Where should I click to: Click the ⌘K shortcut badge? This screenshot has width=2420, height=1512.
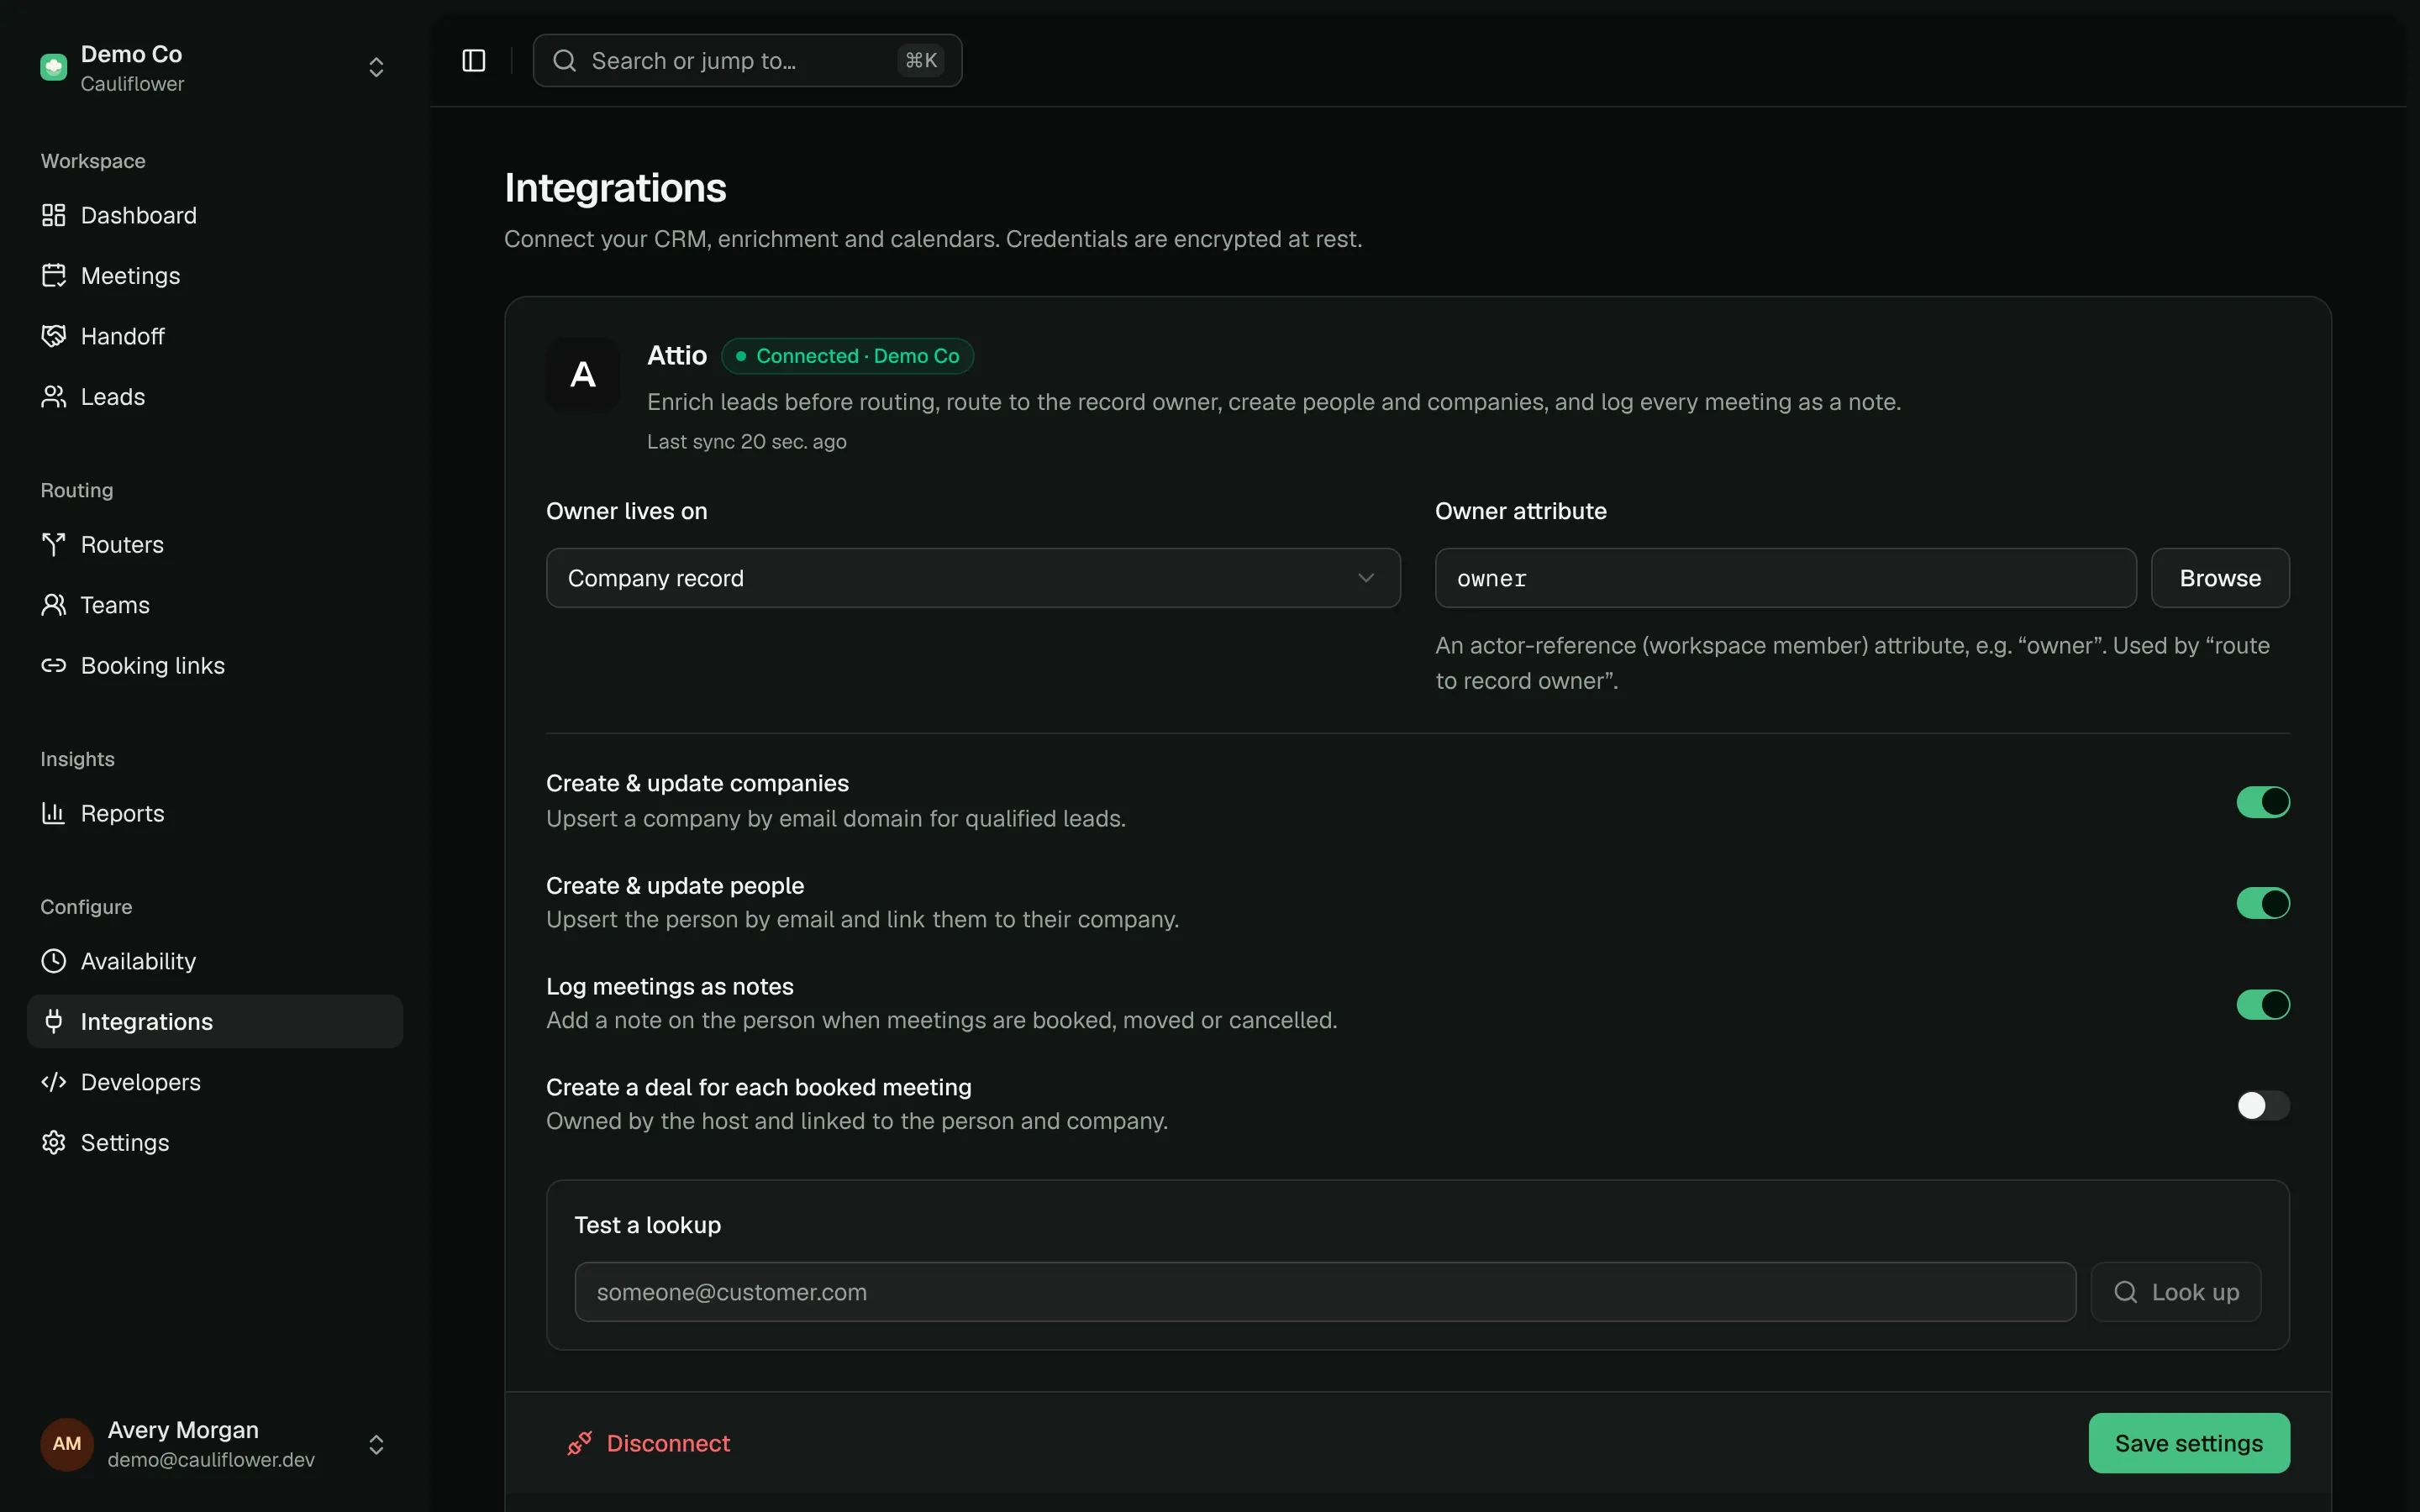click(x=920, y=61)
